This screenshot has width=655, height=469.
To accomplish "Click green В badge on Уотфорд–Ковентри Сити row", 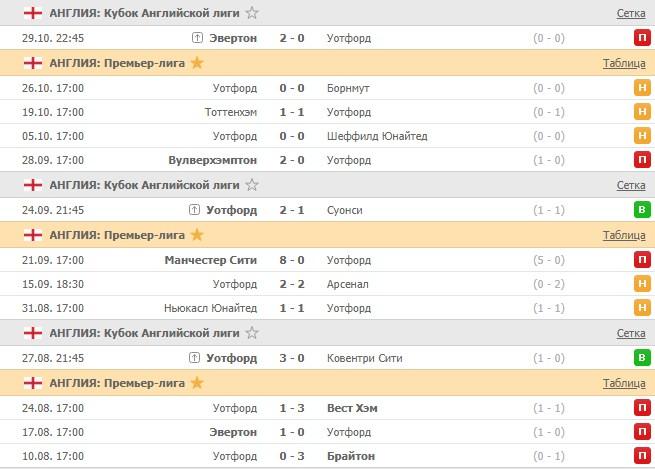I will click(x=640, y=358).
